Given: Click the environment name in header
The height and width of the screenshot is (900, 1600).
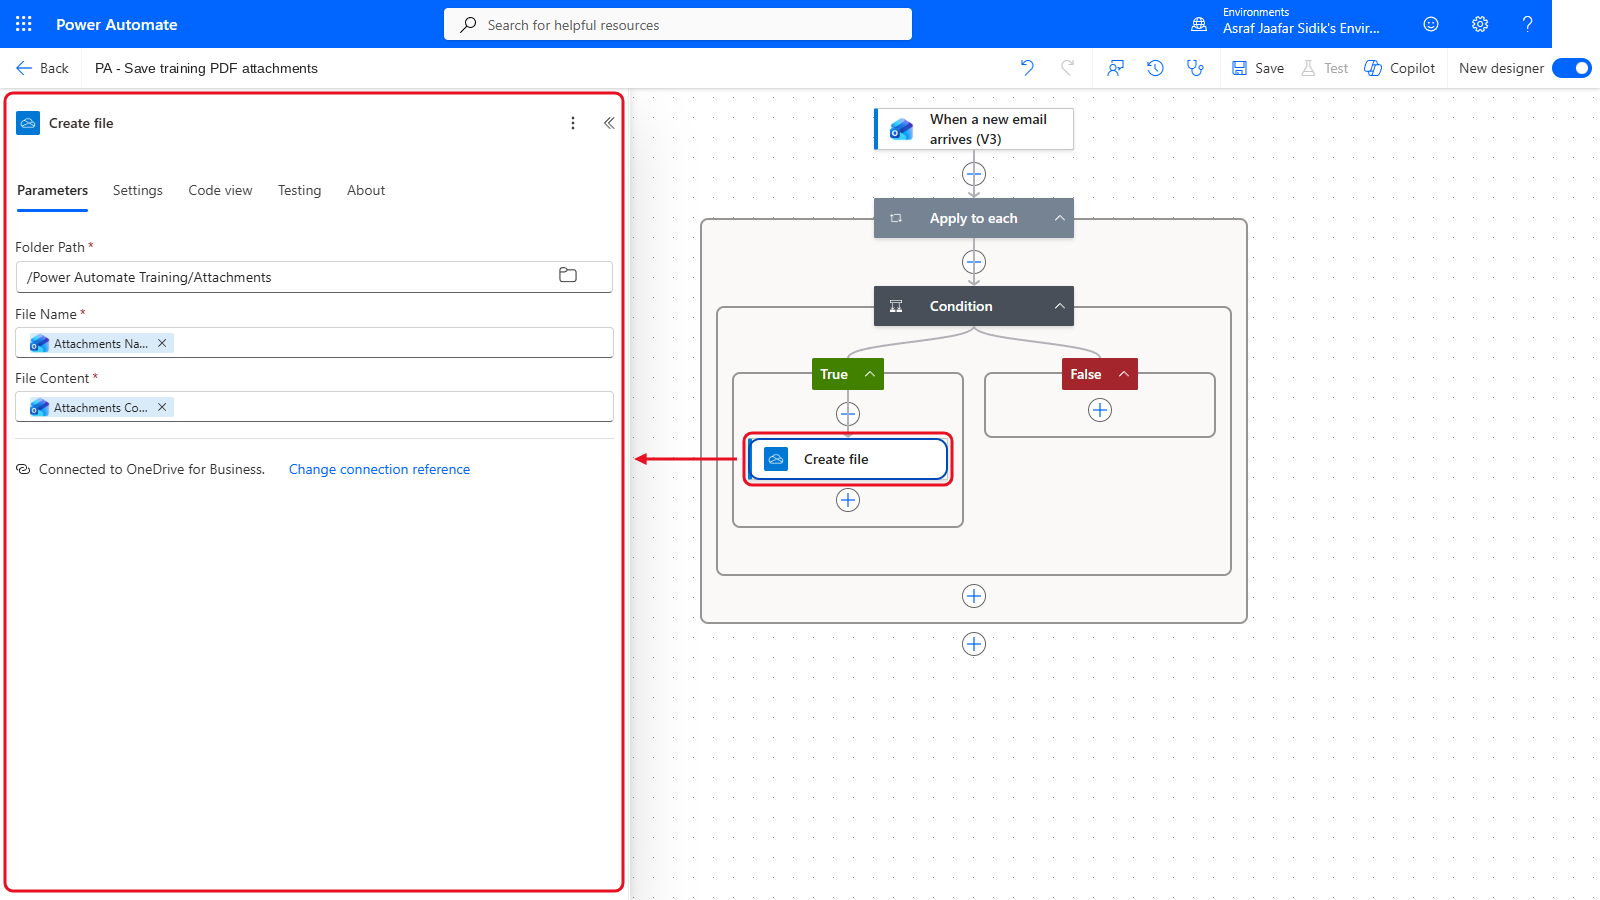Looking at the screenshot, I should coord(1301,29).
